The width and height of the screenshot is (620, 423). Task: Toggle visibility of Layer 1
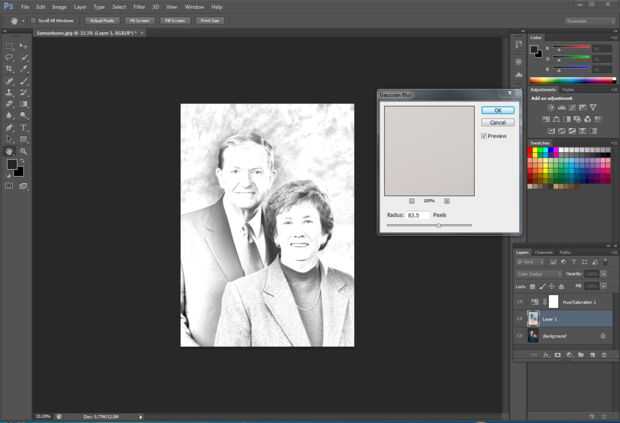(x=520, y=319)
